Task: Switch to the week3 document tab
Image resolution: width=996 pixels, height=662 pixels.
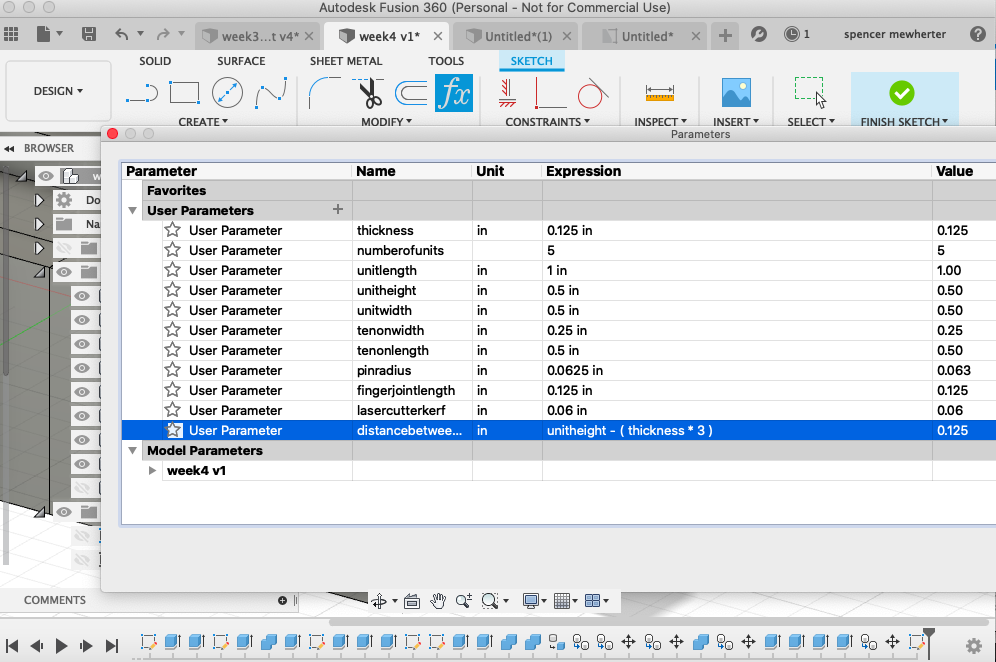Action: (257, 36)
